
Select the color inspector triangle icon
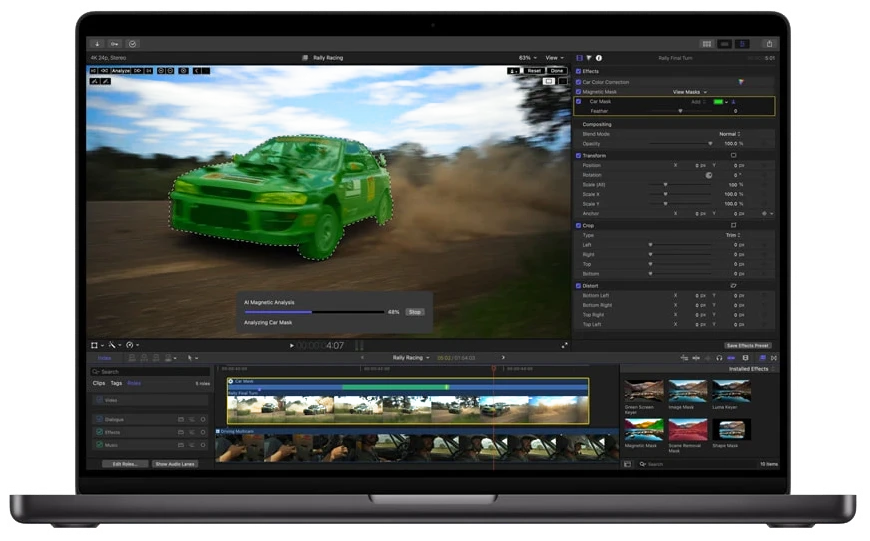coord(589,58)
